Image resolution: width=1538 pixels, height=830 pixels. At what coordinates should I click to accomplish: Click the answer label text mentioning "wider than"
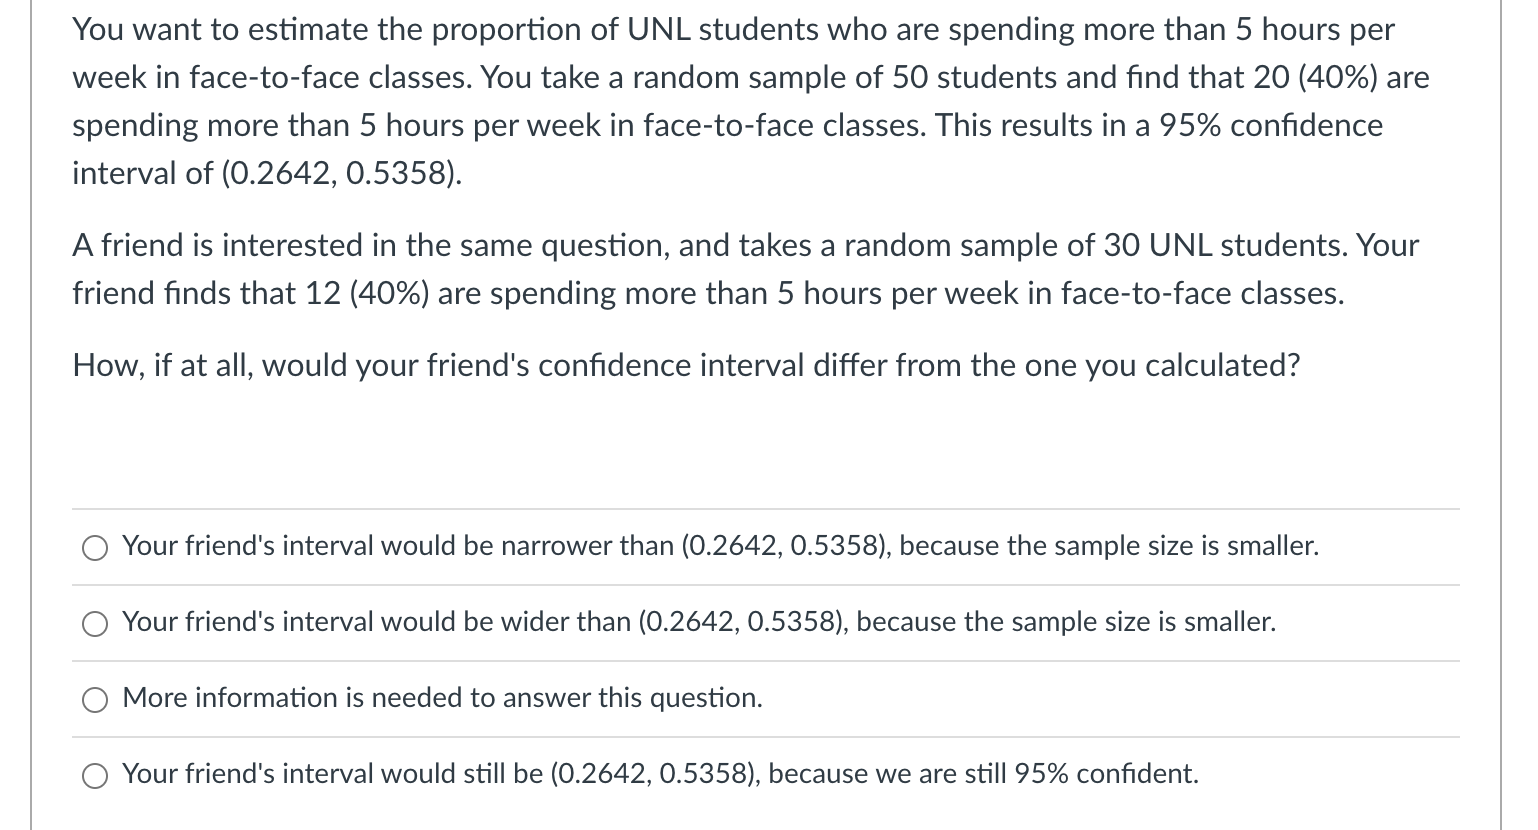[x=699, y=622]
